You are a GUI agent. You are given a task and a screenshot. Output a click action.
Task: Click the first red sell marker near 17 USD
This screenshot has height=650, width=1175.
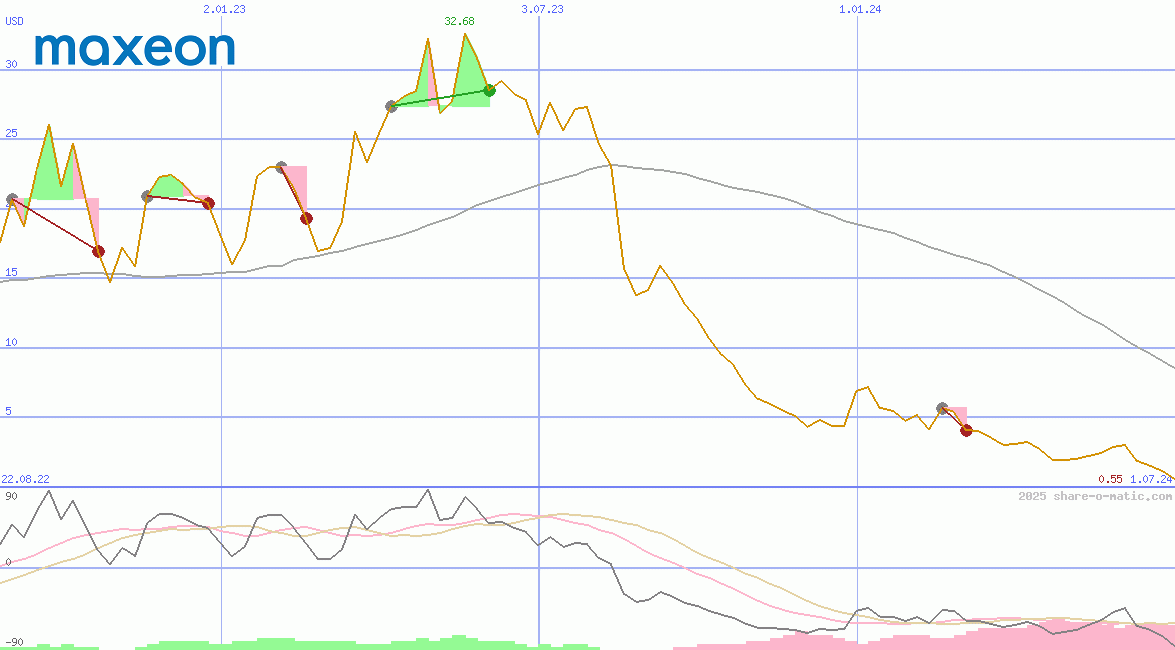pos(98,251)
